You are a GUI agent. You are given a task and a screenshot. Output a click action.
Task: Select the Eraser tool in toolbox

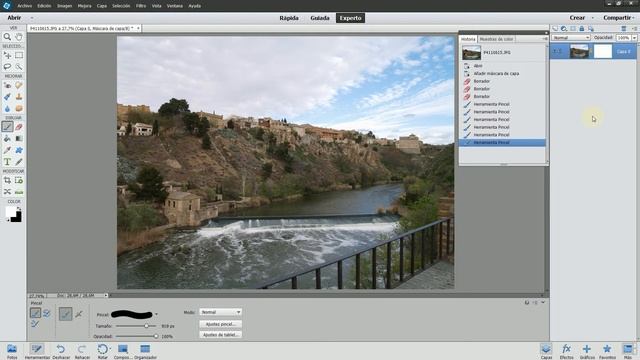[x=19, y=127]
